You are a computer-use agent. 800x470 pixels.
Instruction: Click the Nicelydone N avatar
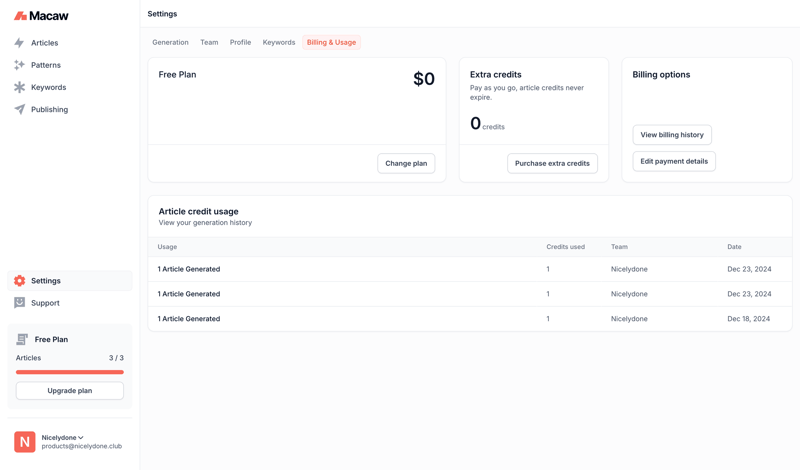click(x=24, y=442)
